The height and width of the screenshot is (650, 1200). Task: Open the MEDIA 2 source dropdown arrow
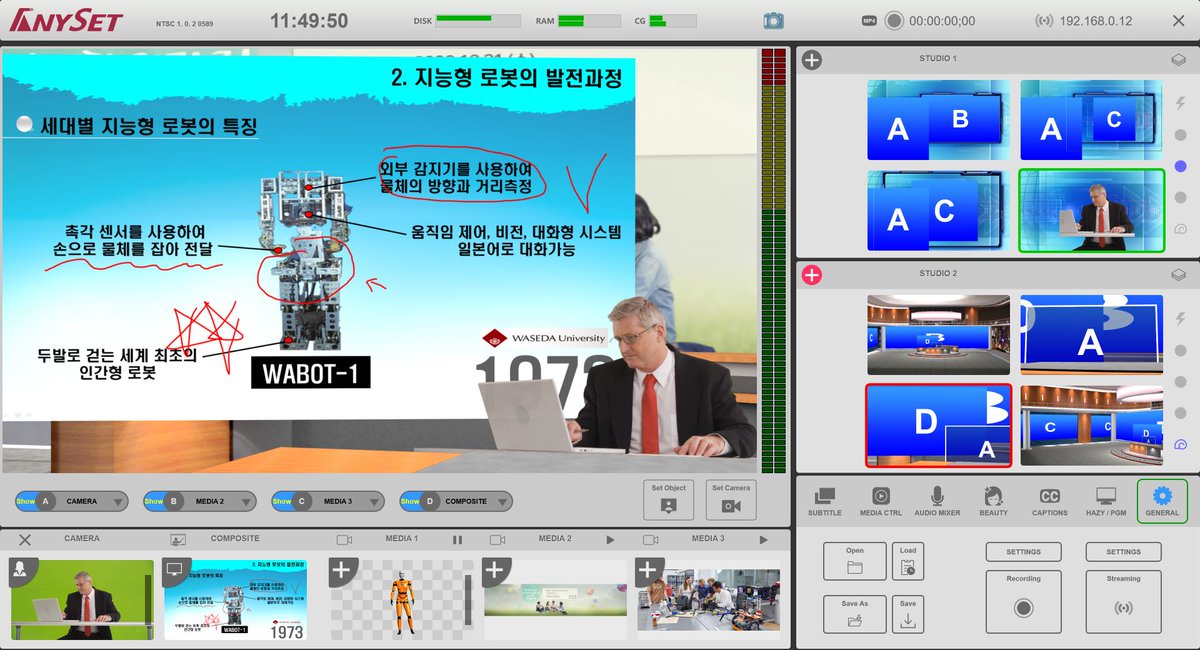(246, 502)
